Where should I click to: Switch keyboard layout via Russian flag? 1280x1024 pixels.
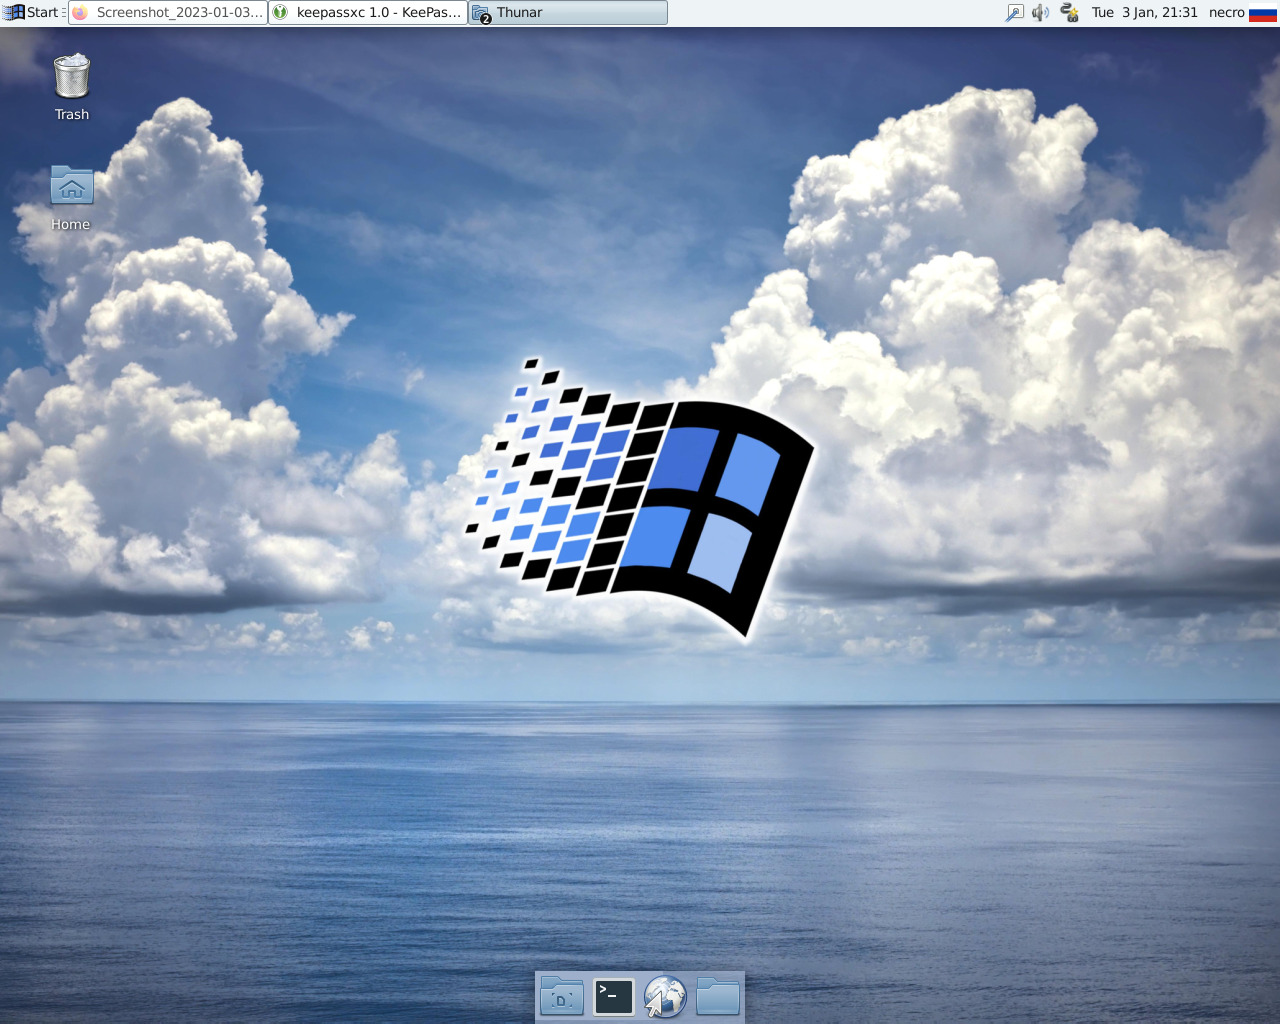click(1263, 12)
